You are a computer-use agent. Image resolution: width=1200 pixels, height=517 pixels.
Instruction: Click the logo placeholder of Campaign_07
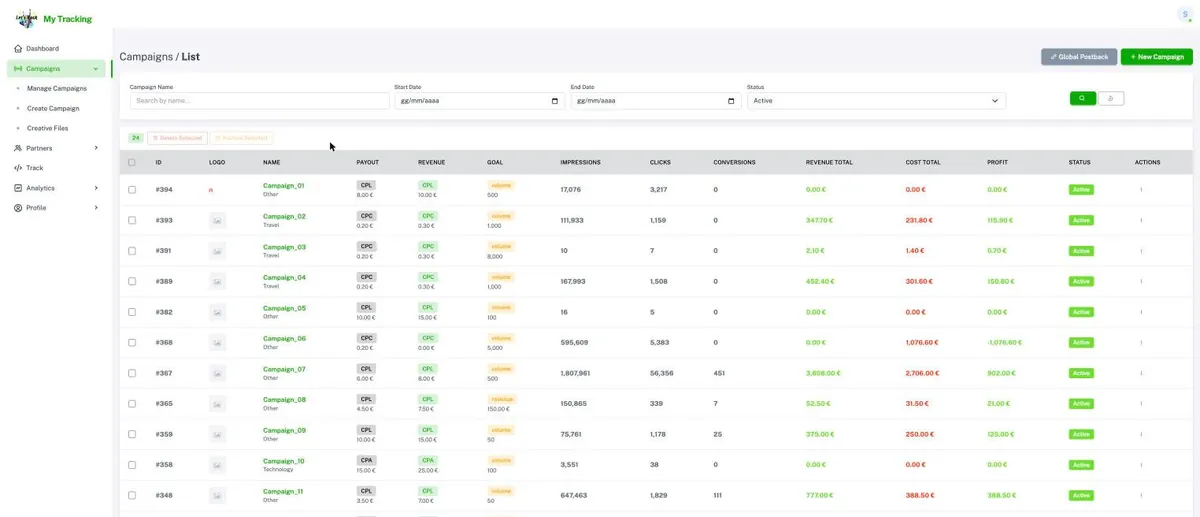click(217, 373)
